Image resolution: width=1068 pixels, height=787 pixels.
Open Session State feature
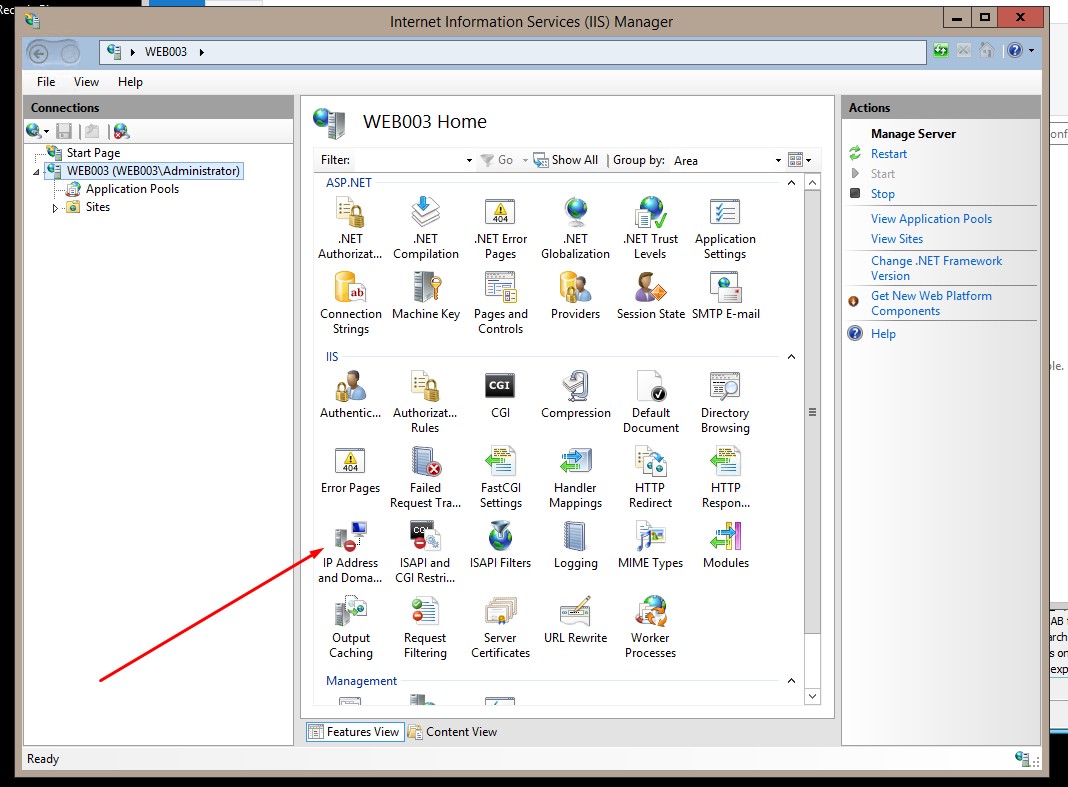[650, 296]
